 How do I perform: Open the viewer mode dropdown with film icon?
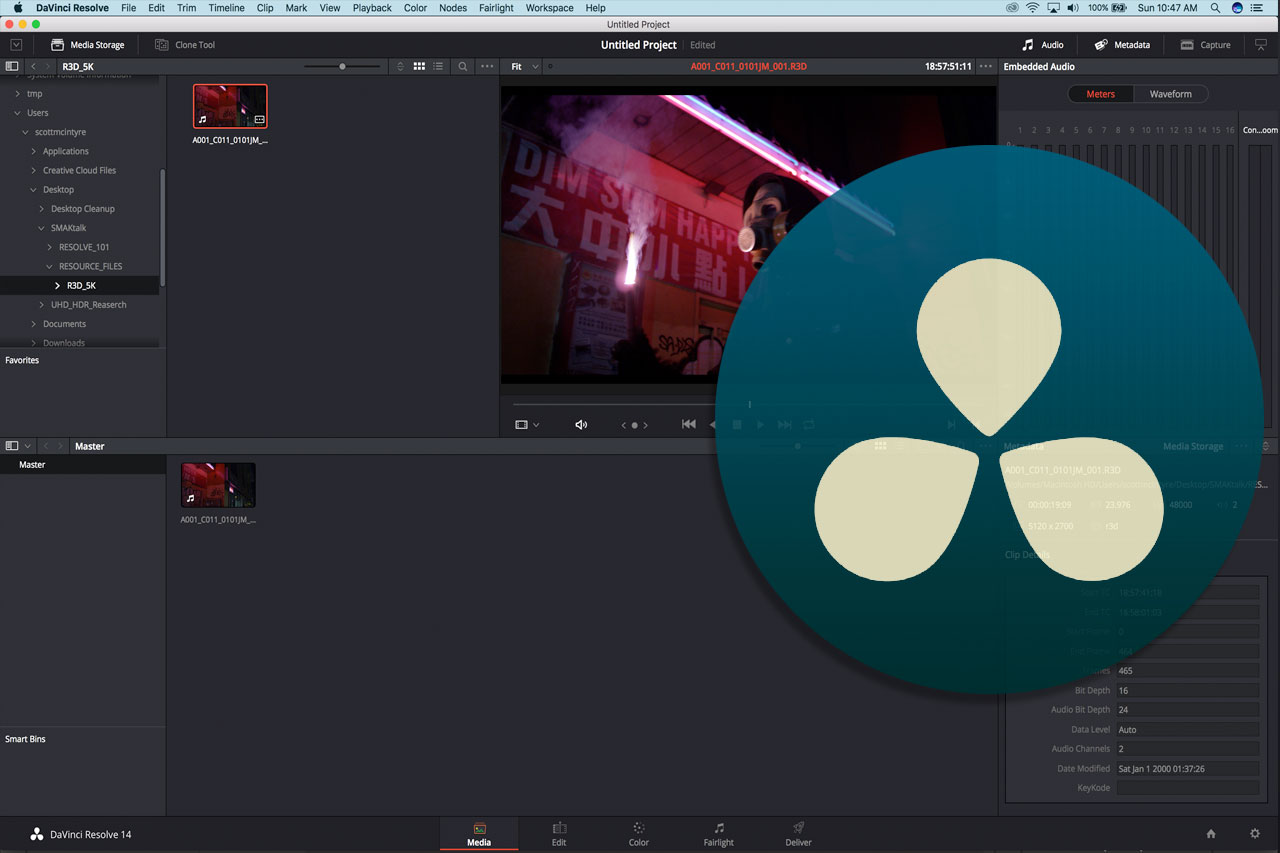[527, 425]
